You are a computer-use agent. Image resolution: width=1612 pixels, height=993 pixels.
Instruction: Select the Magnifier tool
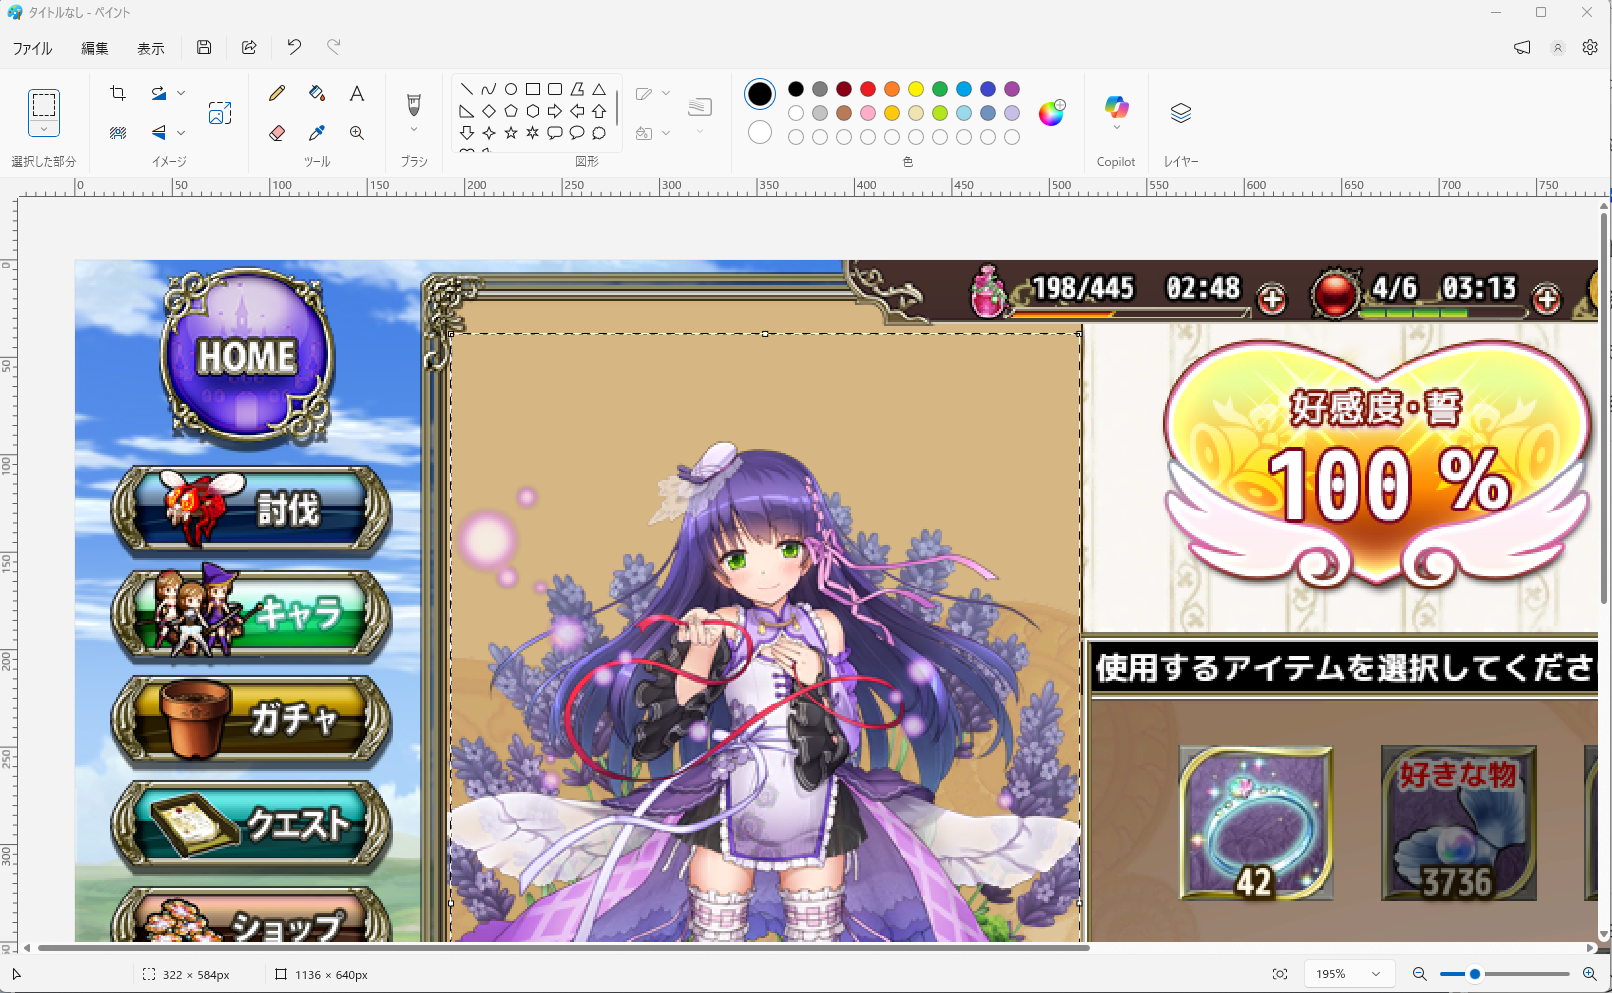357,132
